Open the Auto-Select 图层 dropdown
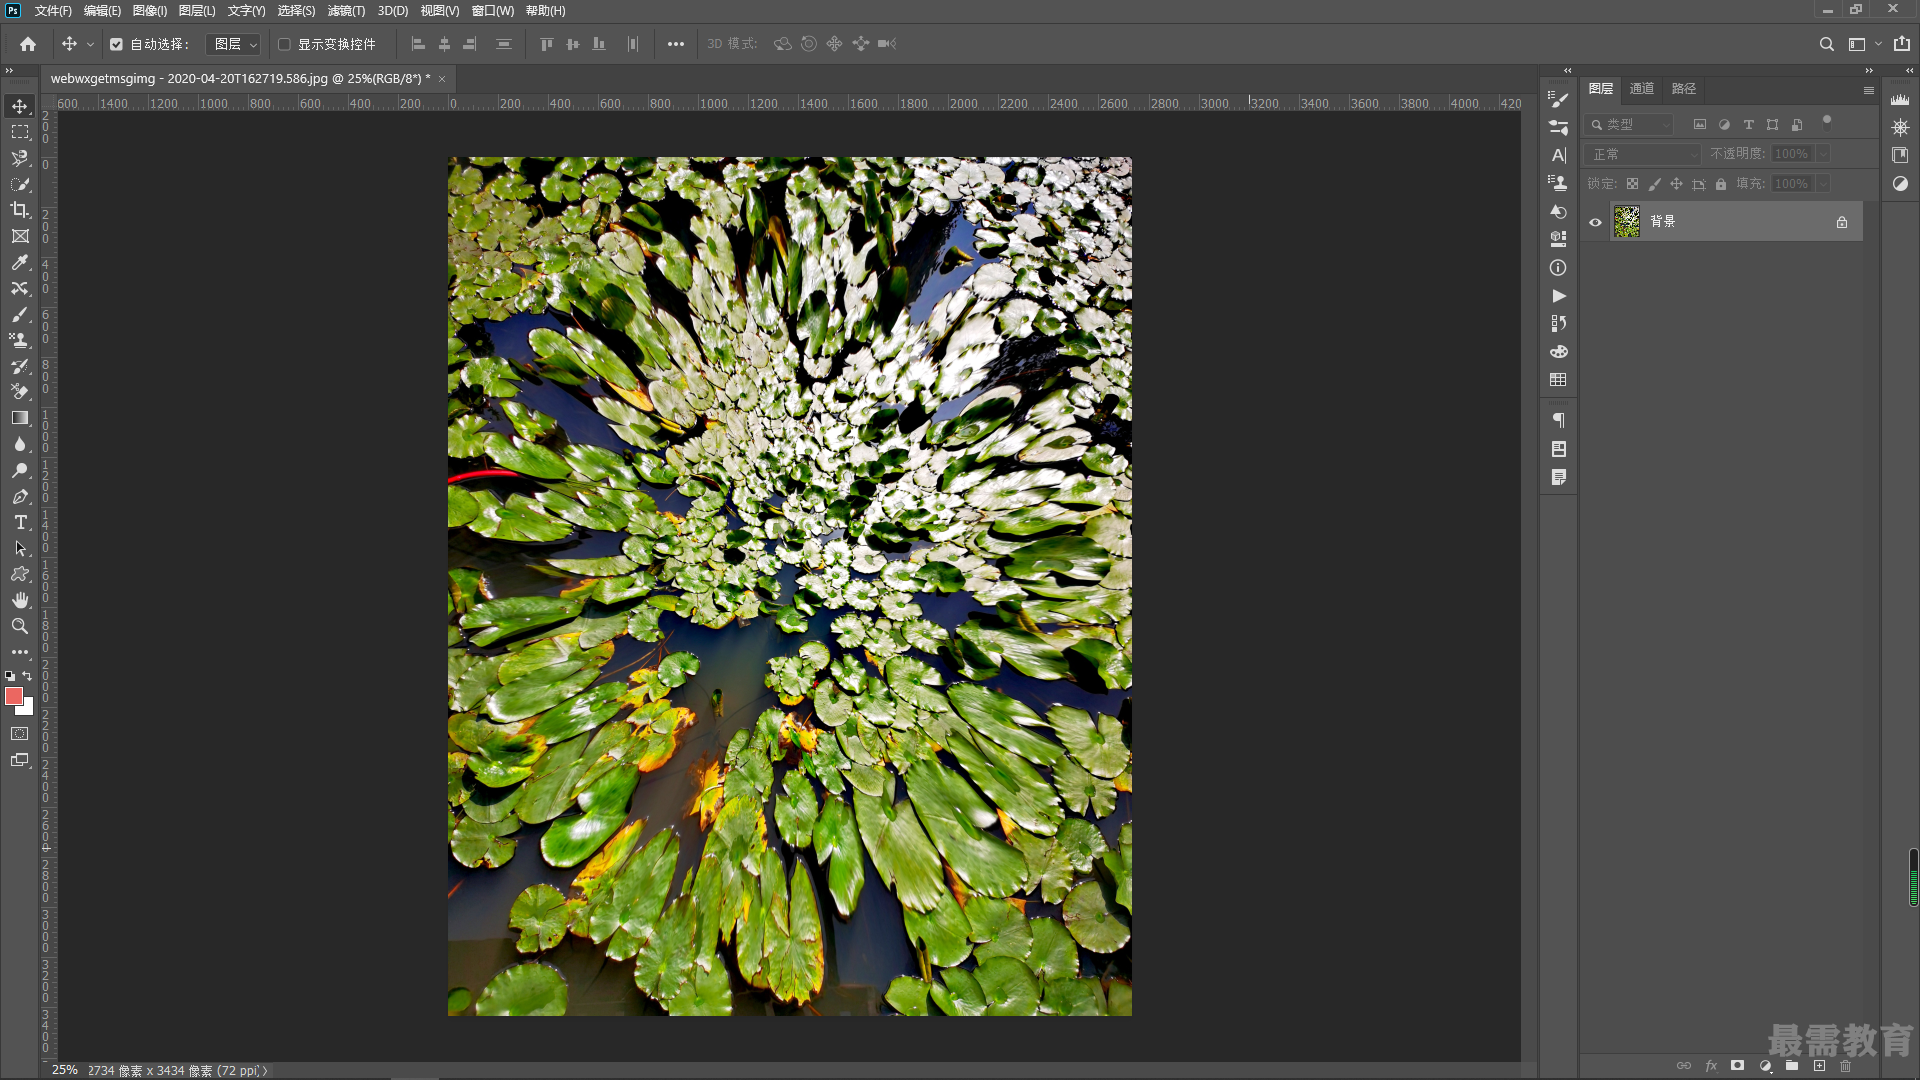Image resolution: width=1920 pixels, height=1080 pixels. pos(233,44)
